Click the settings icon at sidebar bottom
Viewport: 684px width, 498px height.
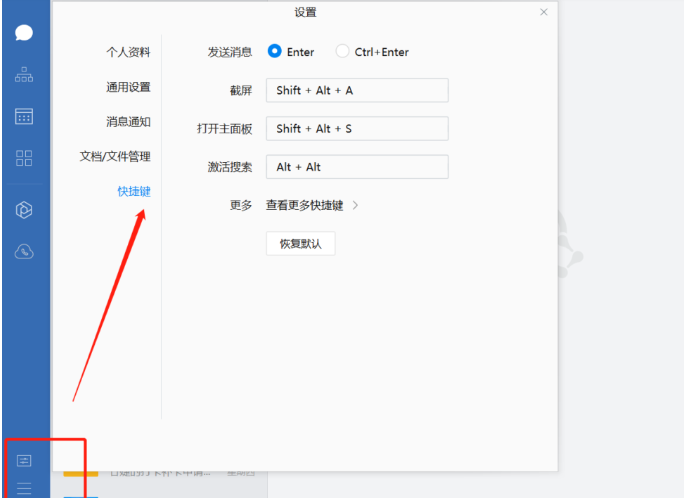pyautogui.click(x=24, y=461)
